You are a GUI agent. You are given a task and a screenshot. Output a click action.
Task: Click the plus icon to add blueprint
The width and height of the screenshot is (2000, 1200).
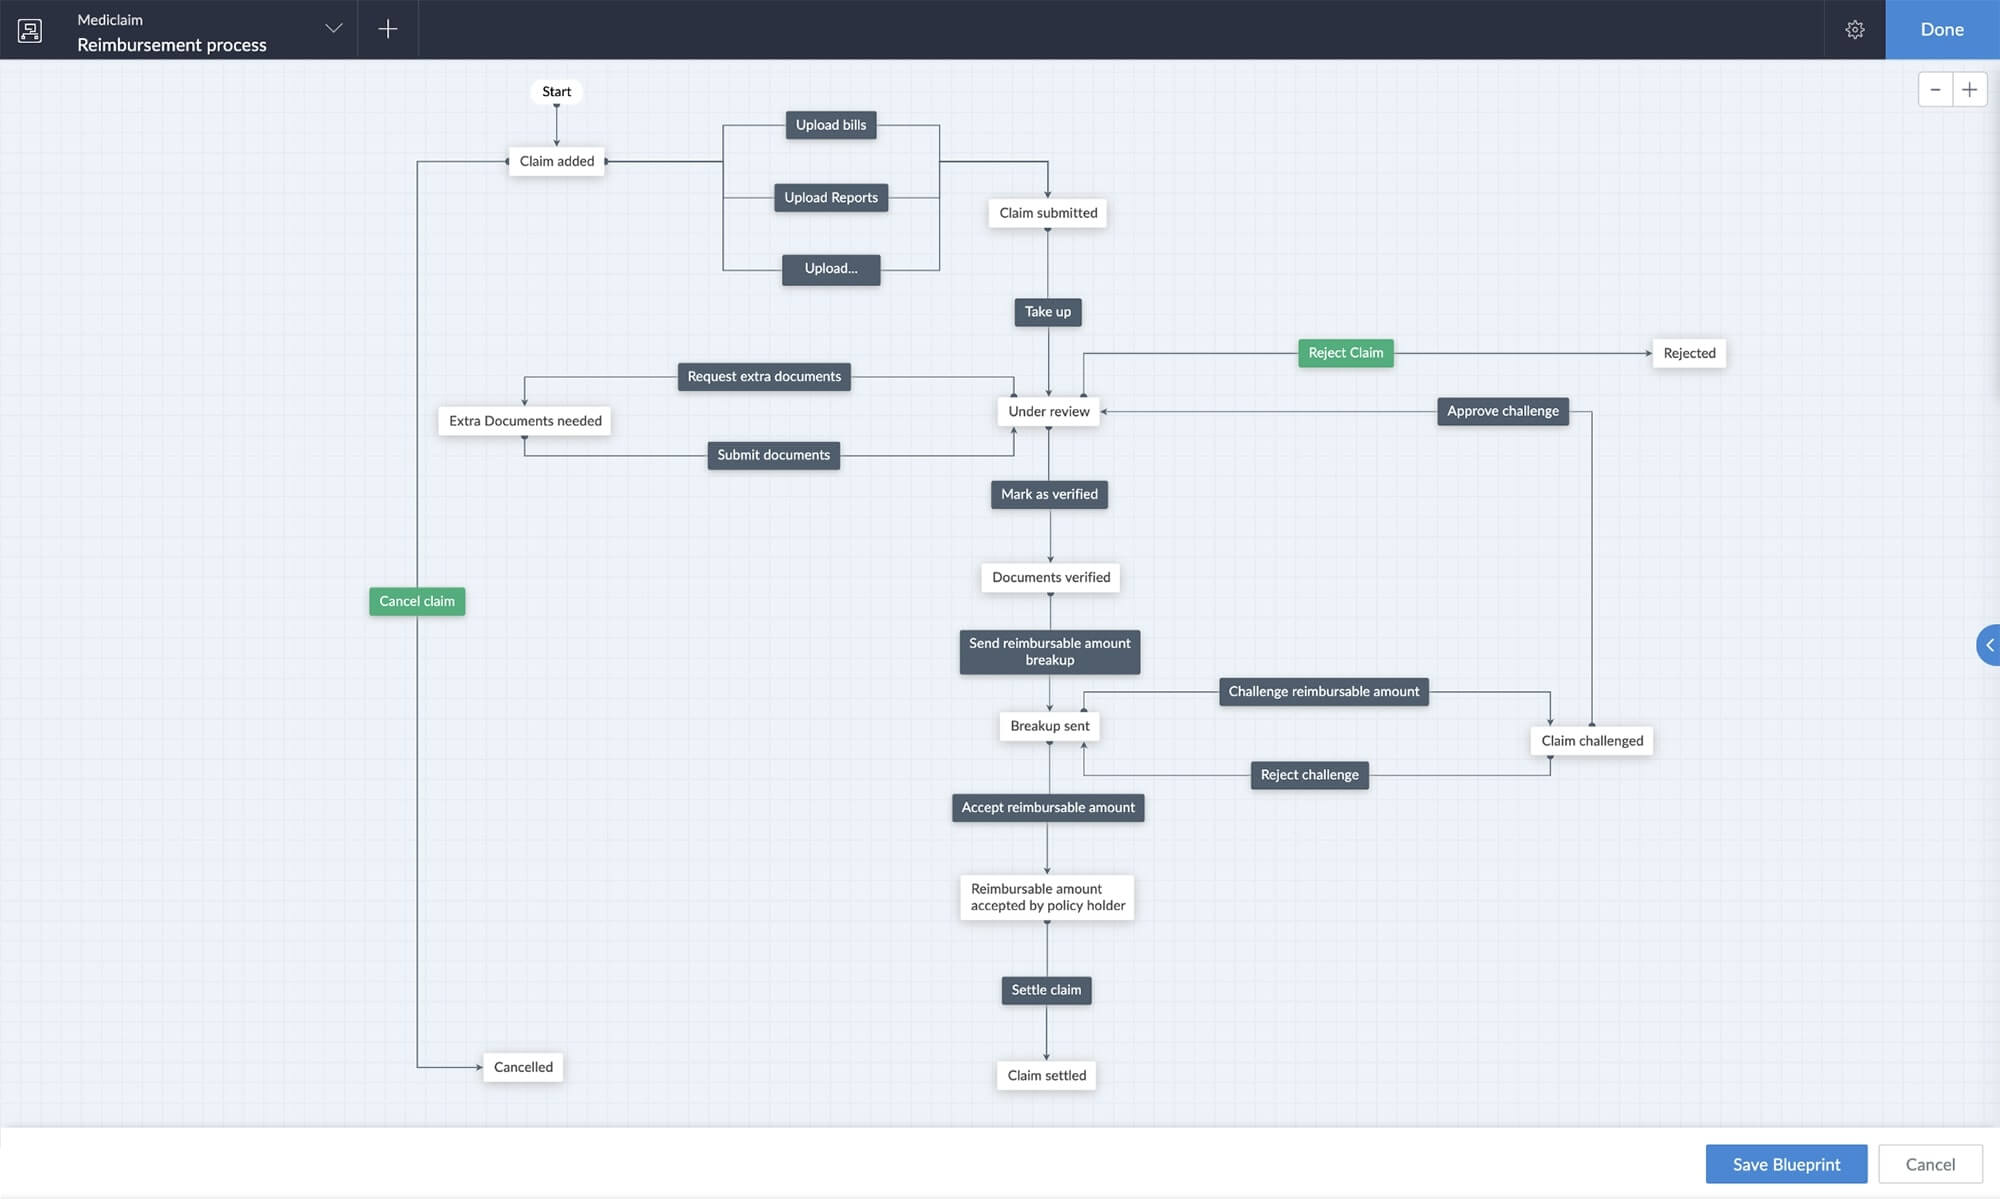point(388,29)
